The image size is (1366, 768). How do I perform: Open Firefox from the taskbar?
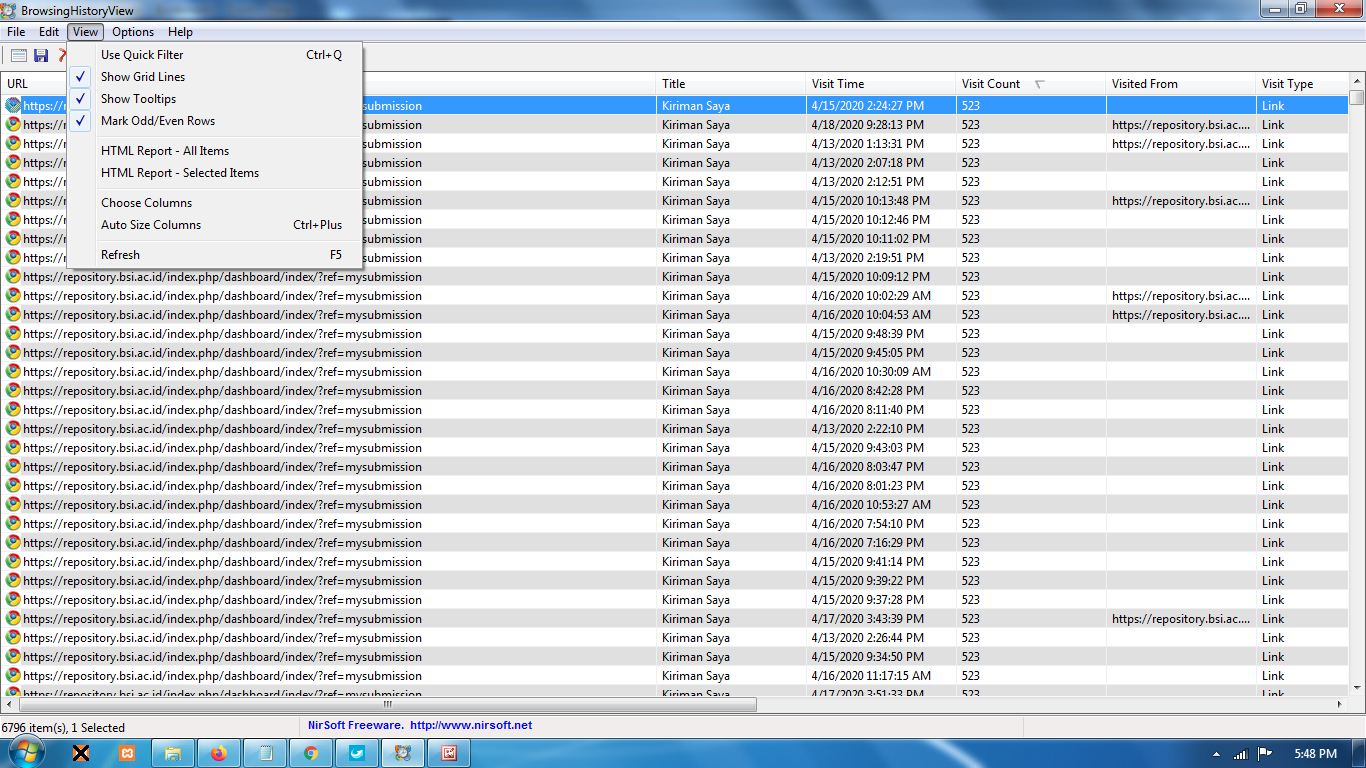pyautogui.click(x=219, y=753)
